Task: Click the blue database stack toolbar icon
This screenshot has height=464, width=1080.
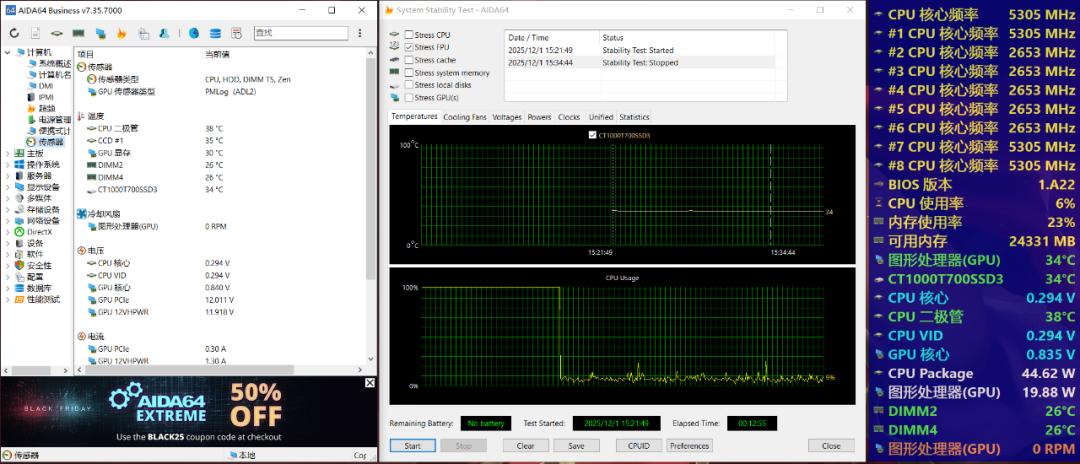Action: pos(213,33)
